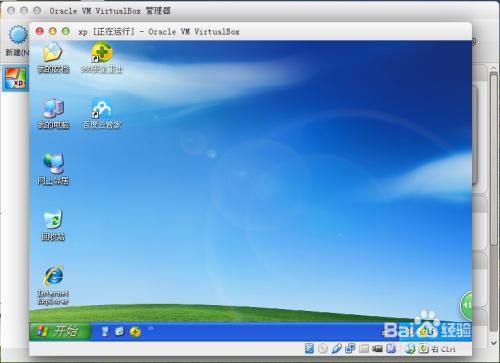The width and height of the screenshot is (500, 363).
Task: Launch Internet Explorer from desktop
Action: [53, 285]
